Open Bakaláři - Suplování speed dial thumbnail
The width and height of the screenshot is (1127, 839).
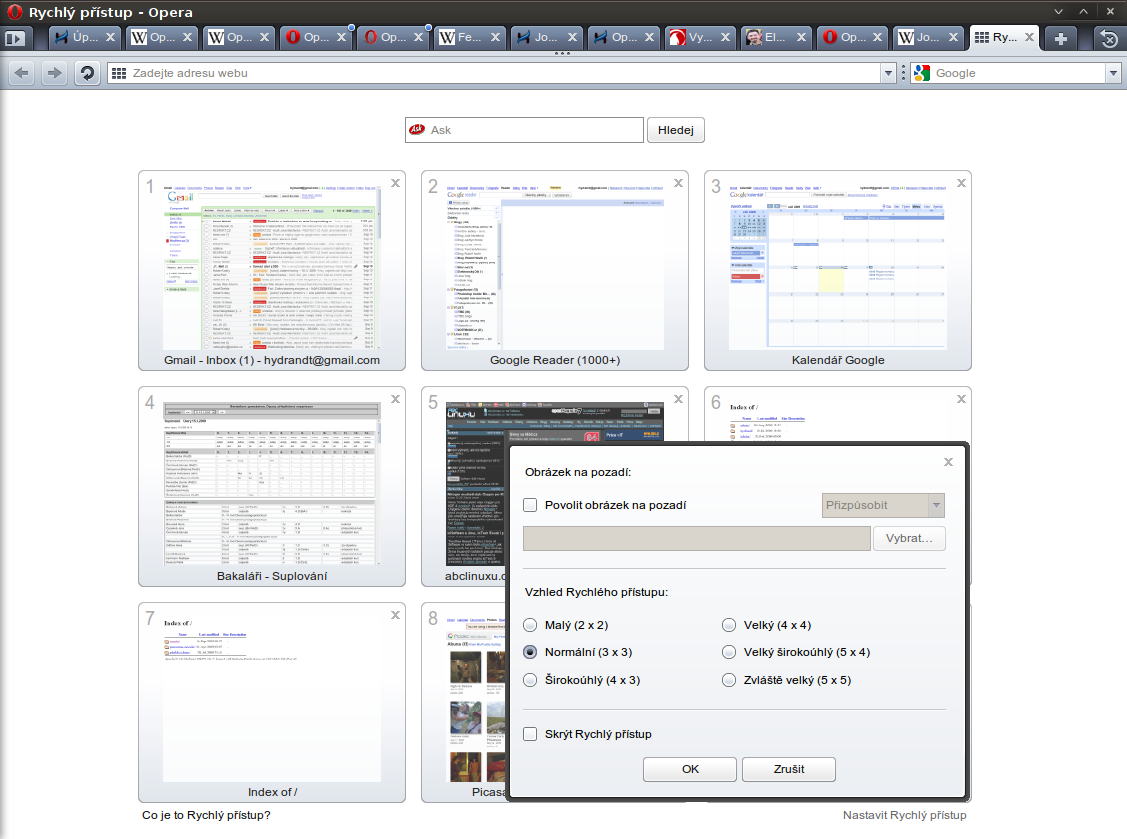pos(272,486)
